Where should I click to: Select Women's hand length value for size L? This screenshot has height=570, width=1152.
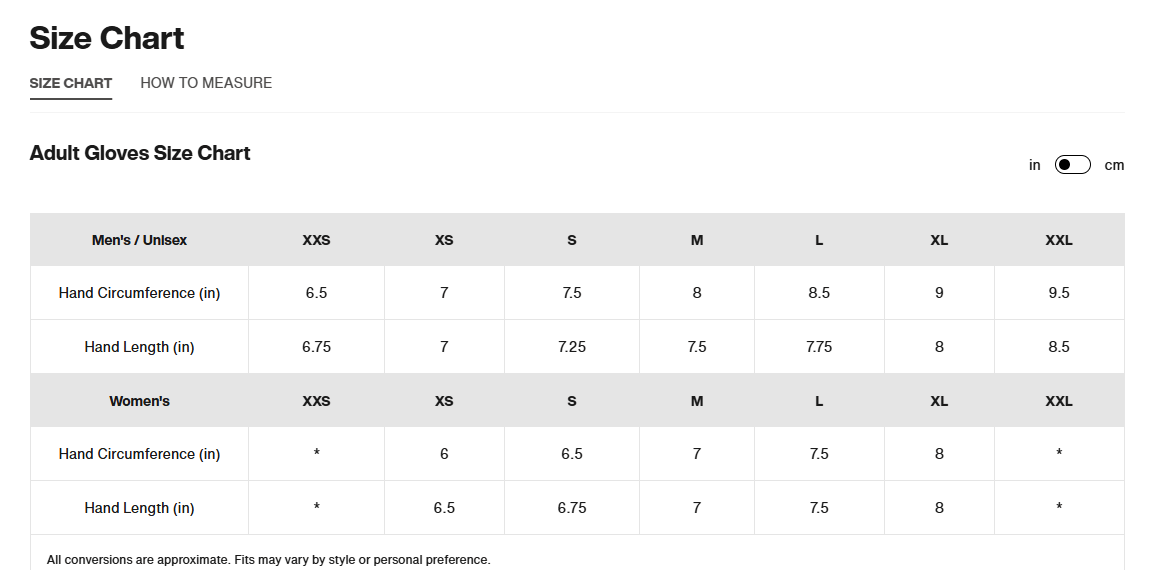(x=819, y=508)
